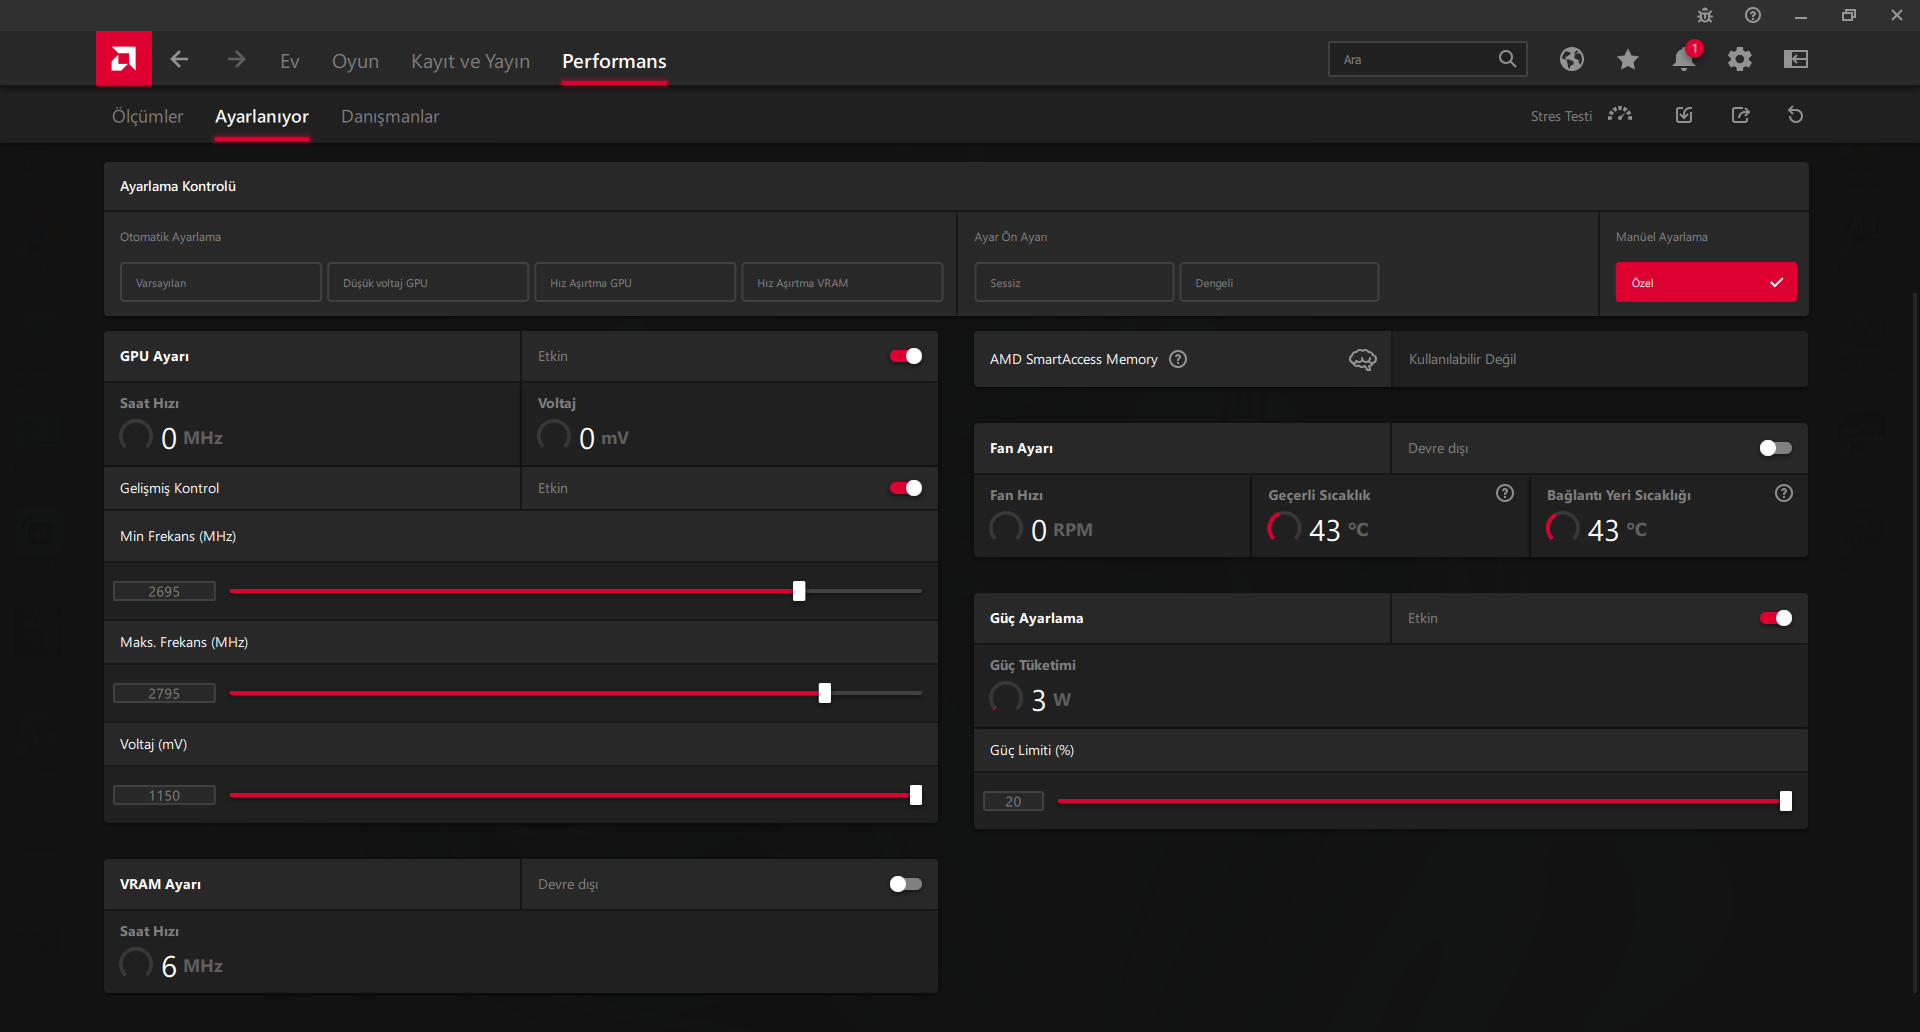Turn on the VRAM Ayarı toggle
Image resolution: width=1920 pixels, height=1032 pixels.
pyautogui.click(x=906, y=884)
